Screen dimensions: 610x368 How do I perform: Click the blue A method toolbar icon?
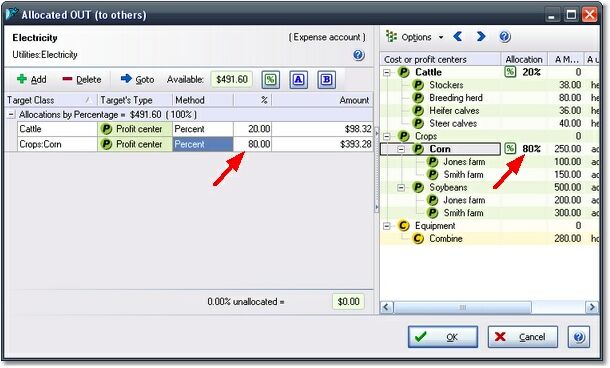pyautogui.click(x=298, y=80)
